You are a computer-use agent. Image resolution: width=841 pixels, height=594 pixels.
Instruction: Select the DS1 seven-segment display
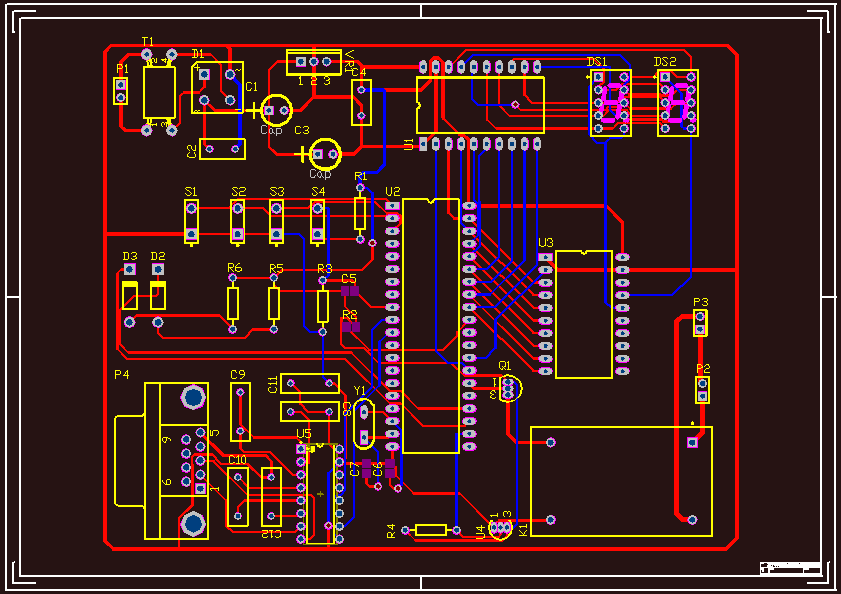coord(611,103)
